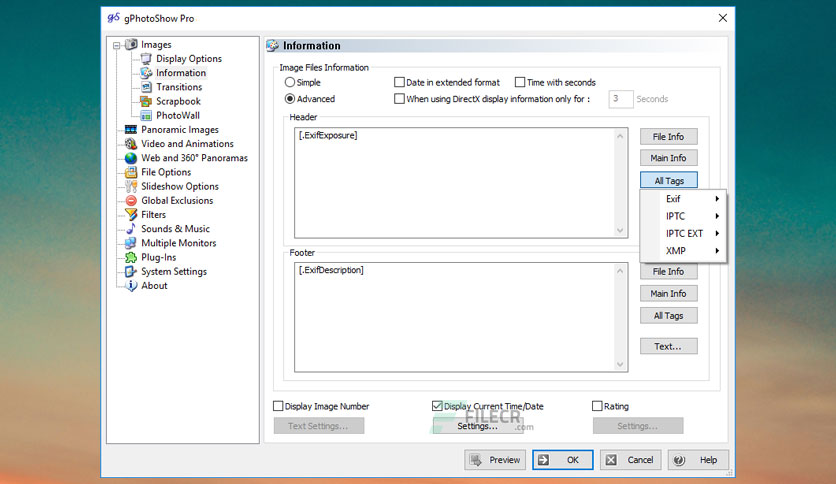836x484 pixels.
Task: Click the System Settings icon
Action: 131,271
